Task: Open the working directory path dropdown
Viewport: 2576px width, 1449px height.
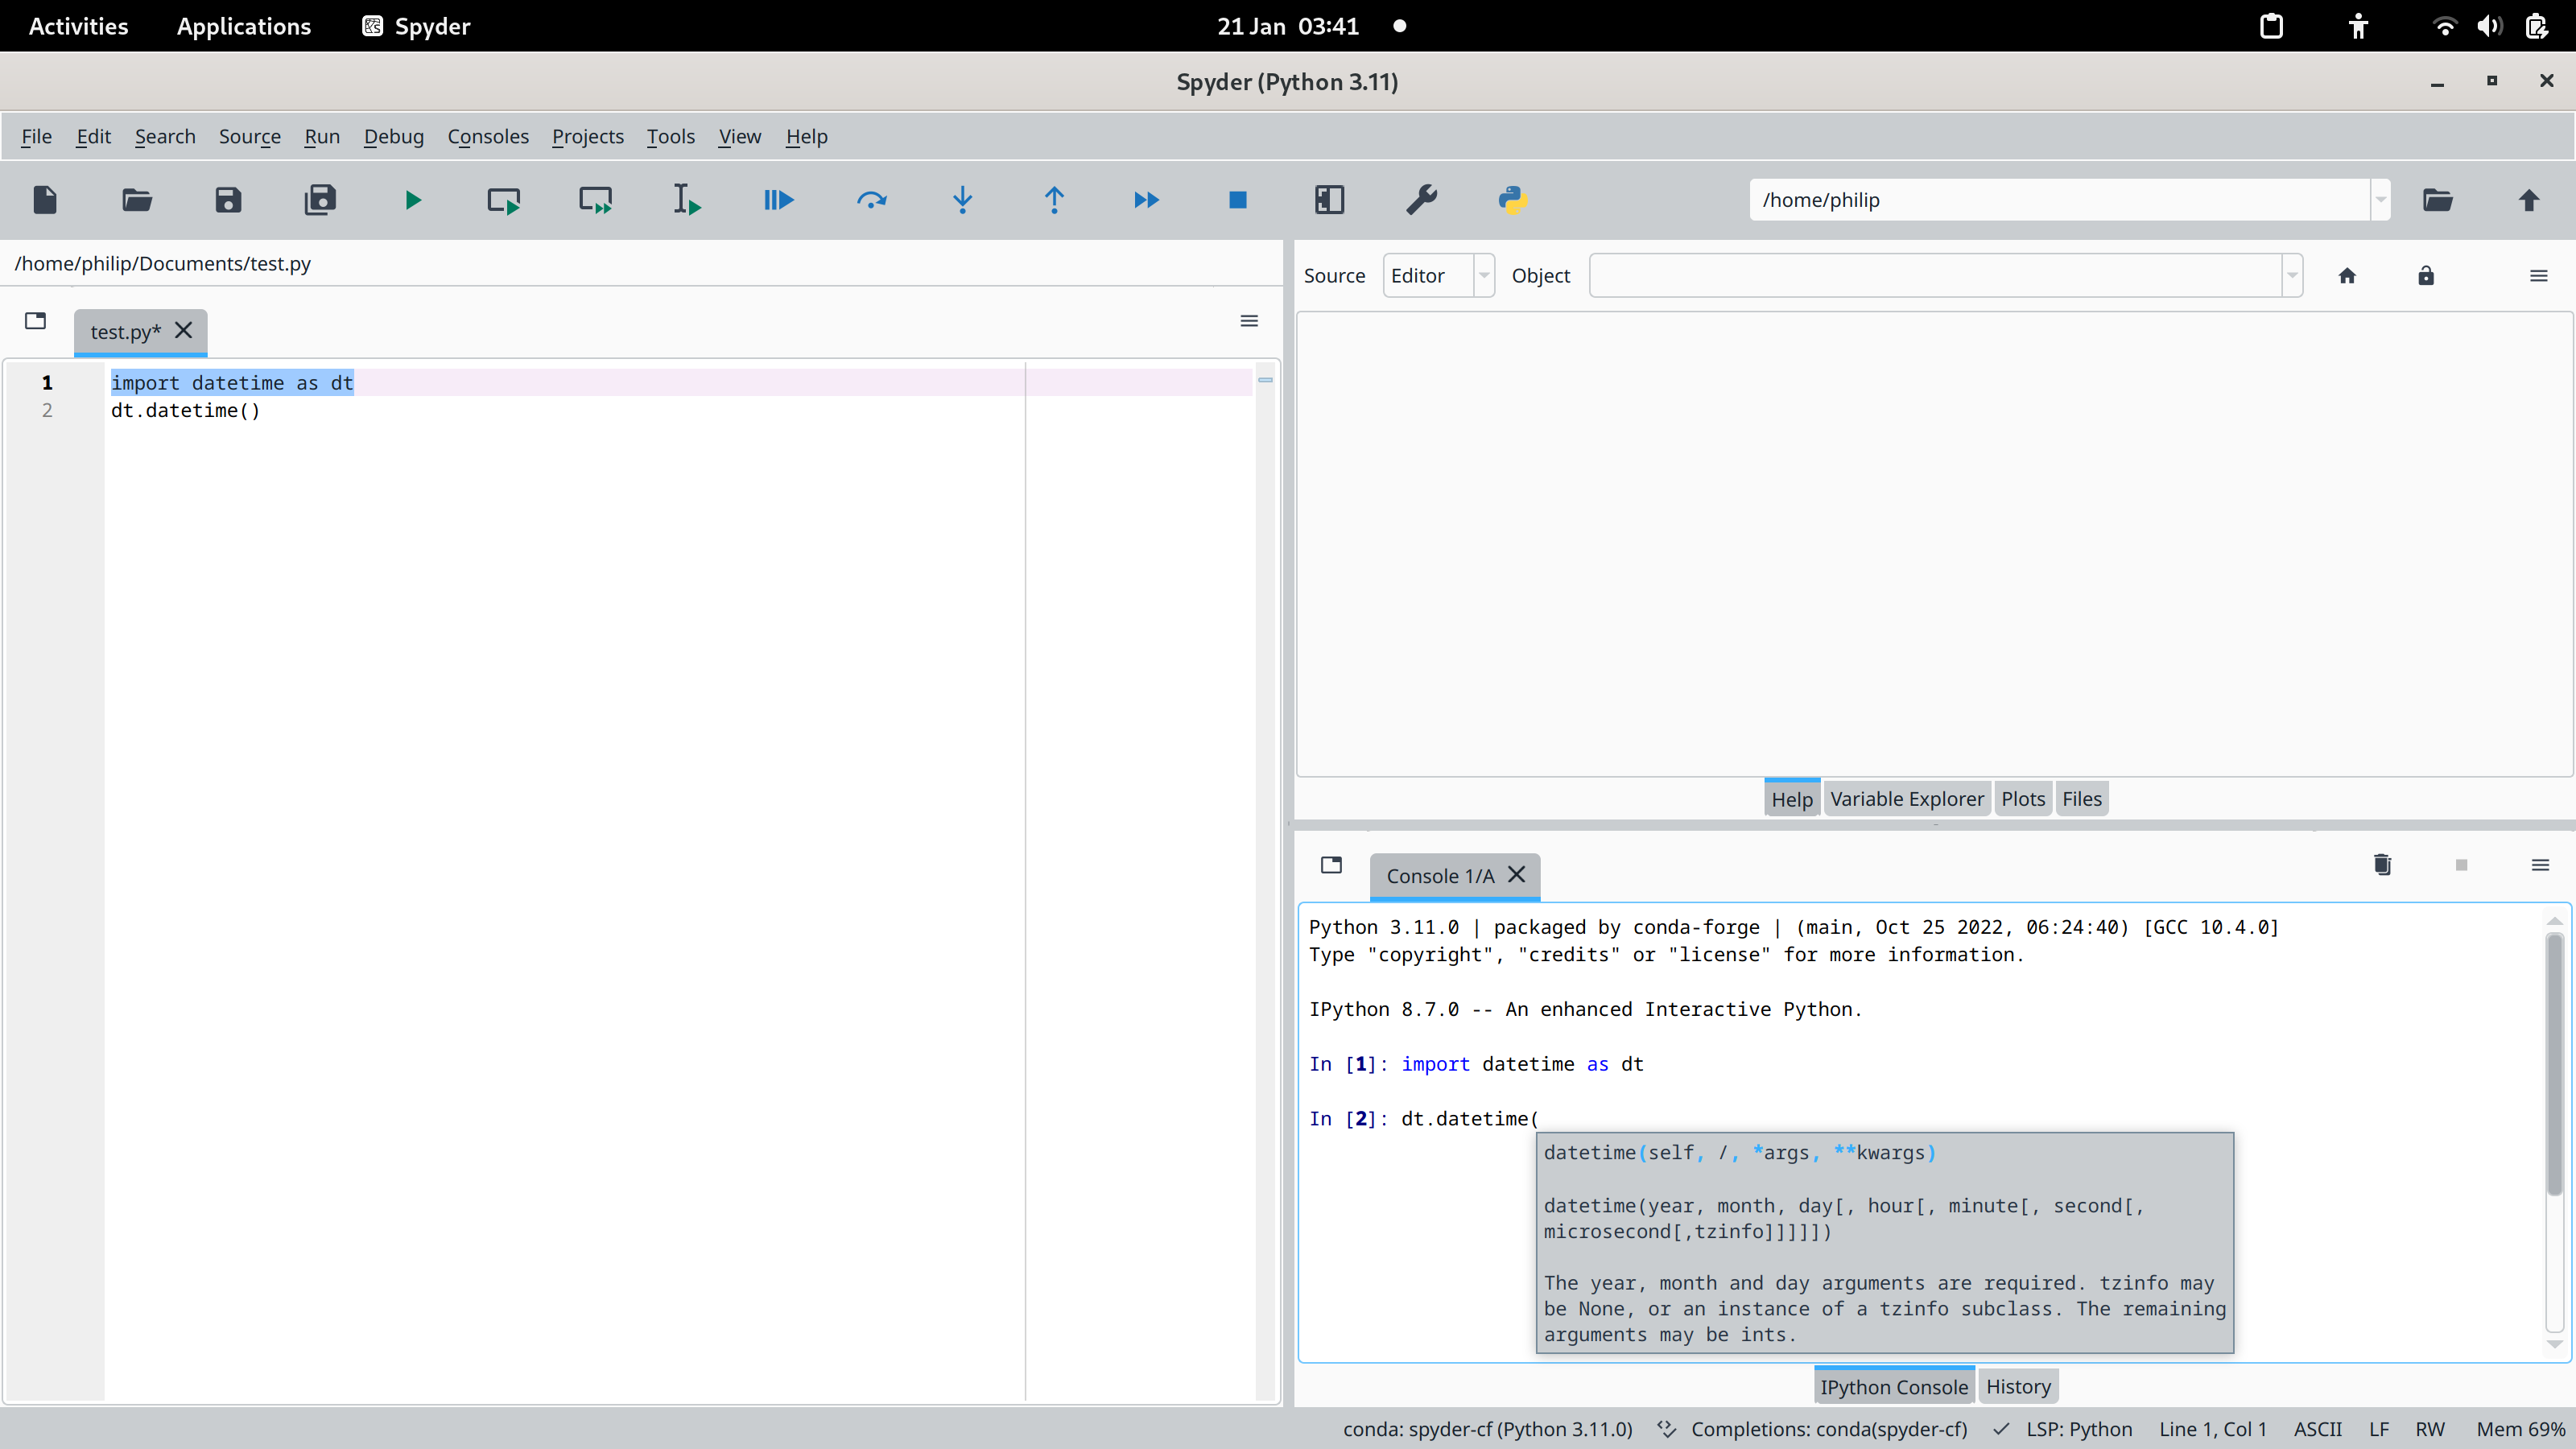Action: coord(2380,200)
